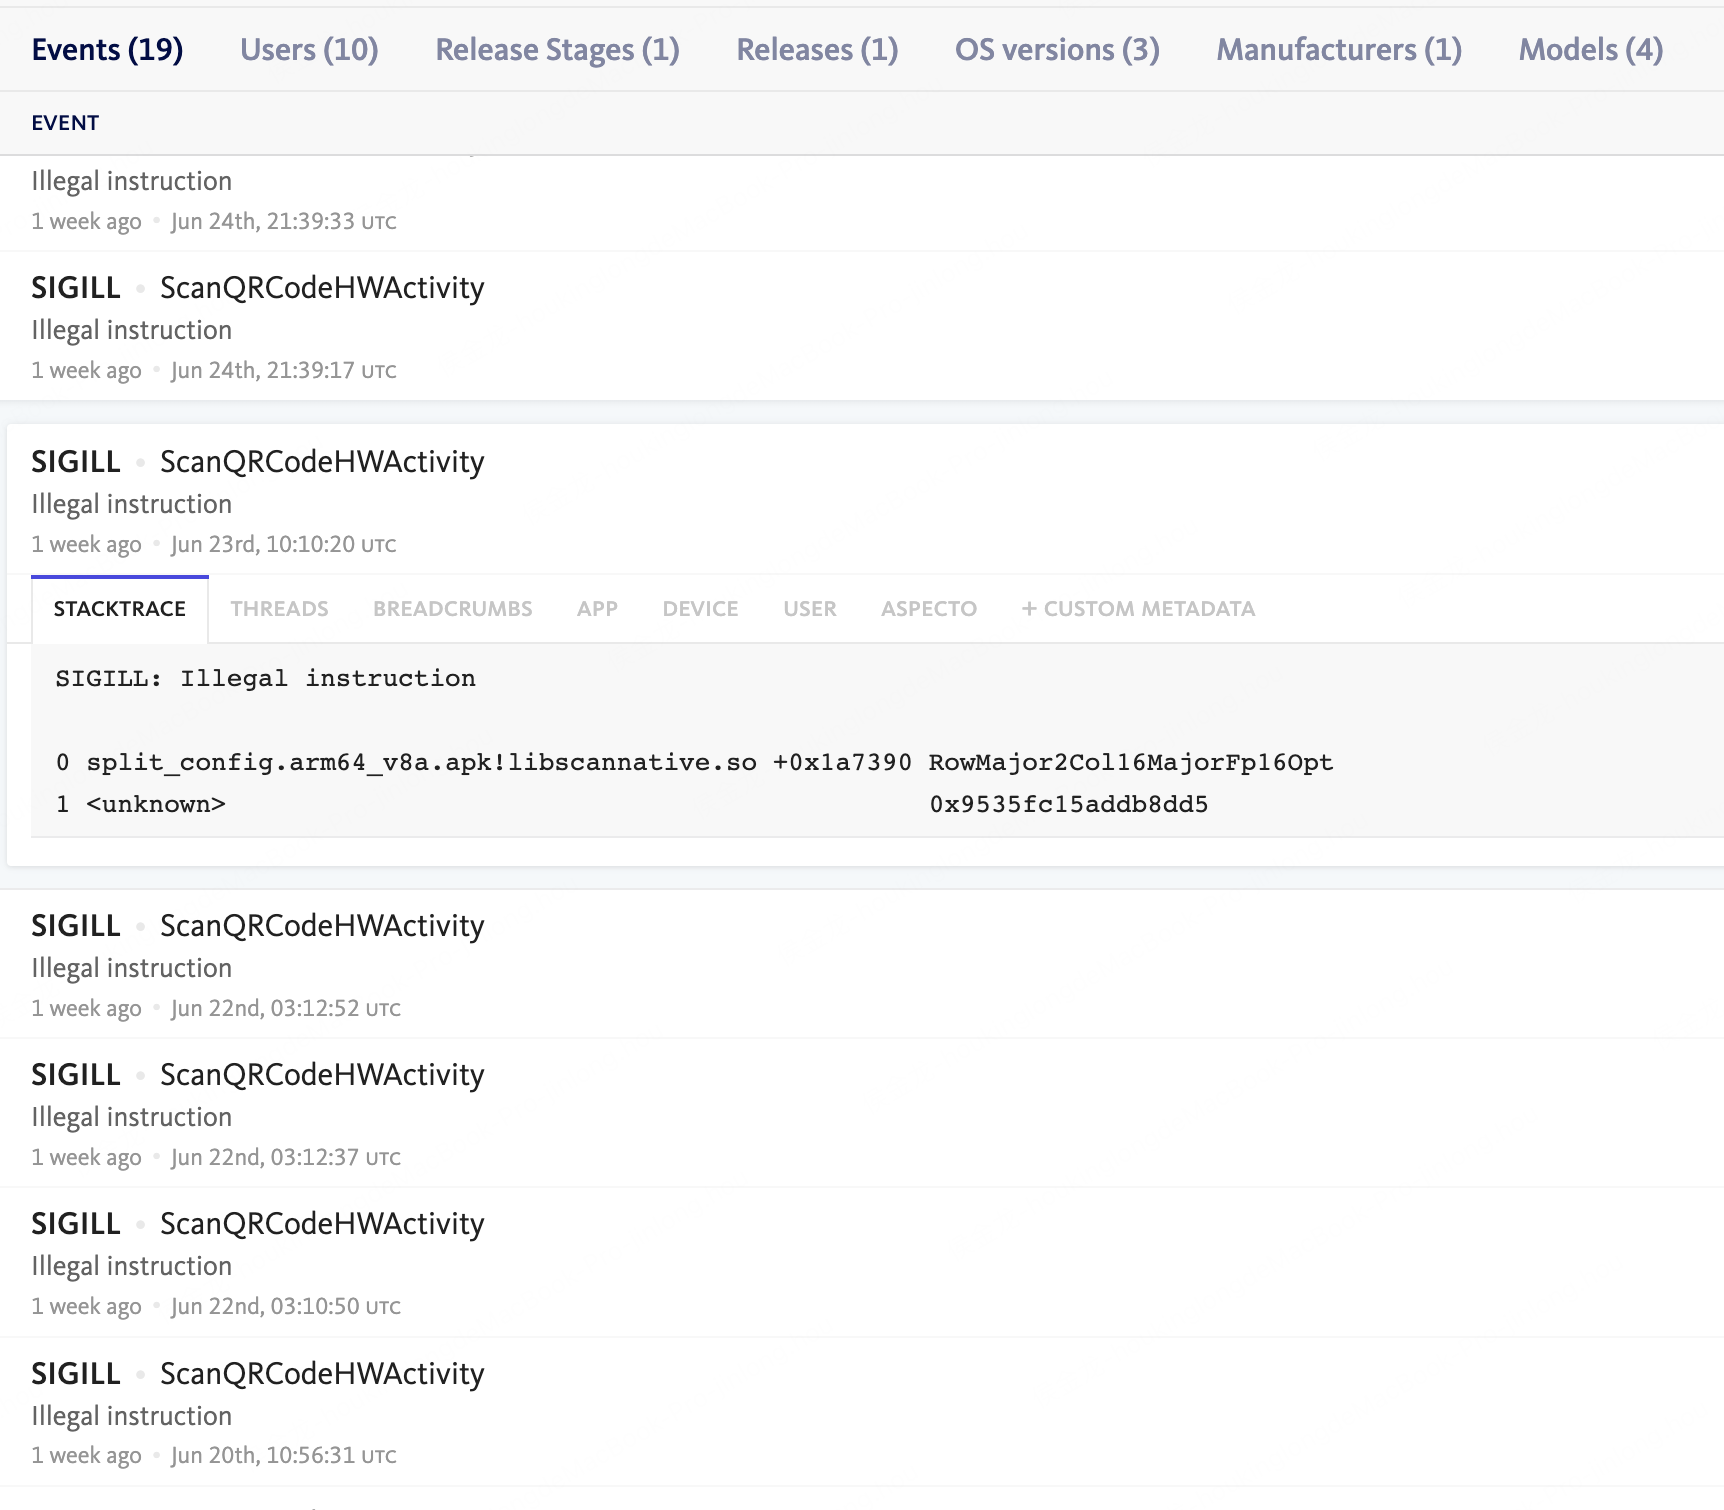The image size is (1724, 1510).
Task: Open the USER tab
Action: click(x=810, y=609)
